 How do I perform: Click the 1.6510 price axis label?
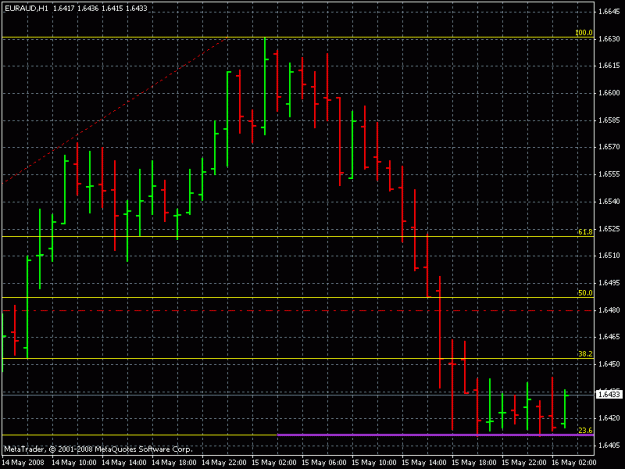(x=609, y=255)
